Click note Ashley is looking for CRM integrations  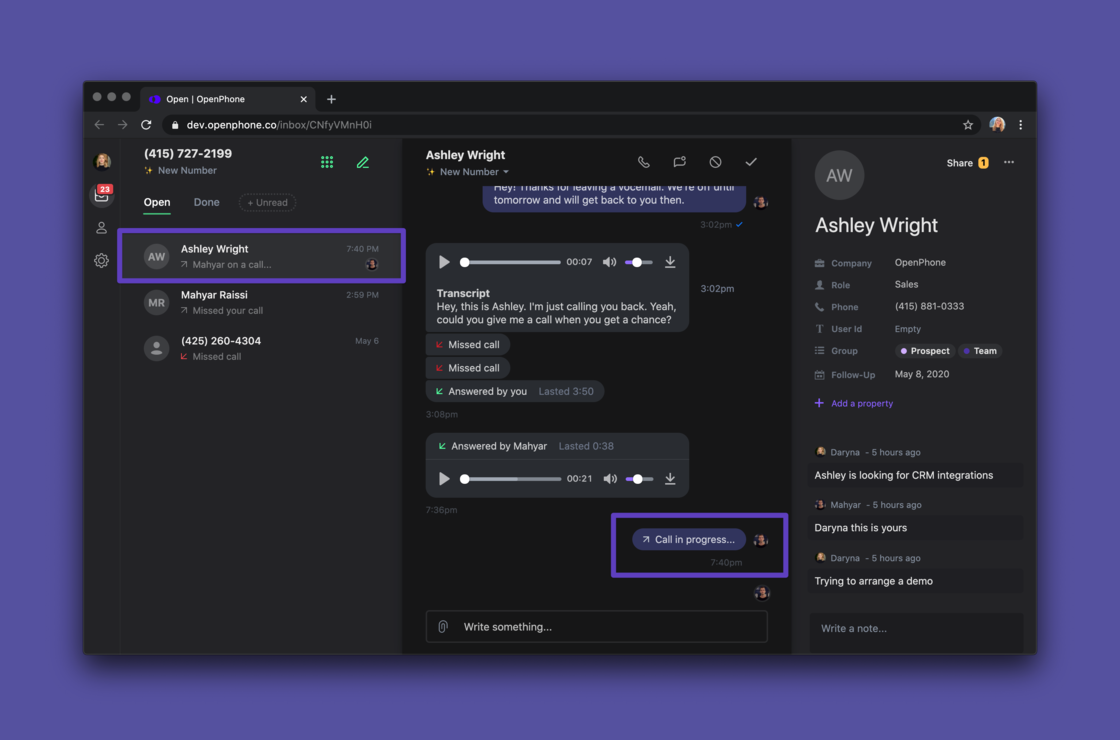click(x=916, y=475)
